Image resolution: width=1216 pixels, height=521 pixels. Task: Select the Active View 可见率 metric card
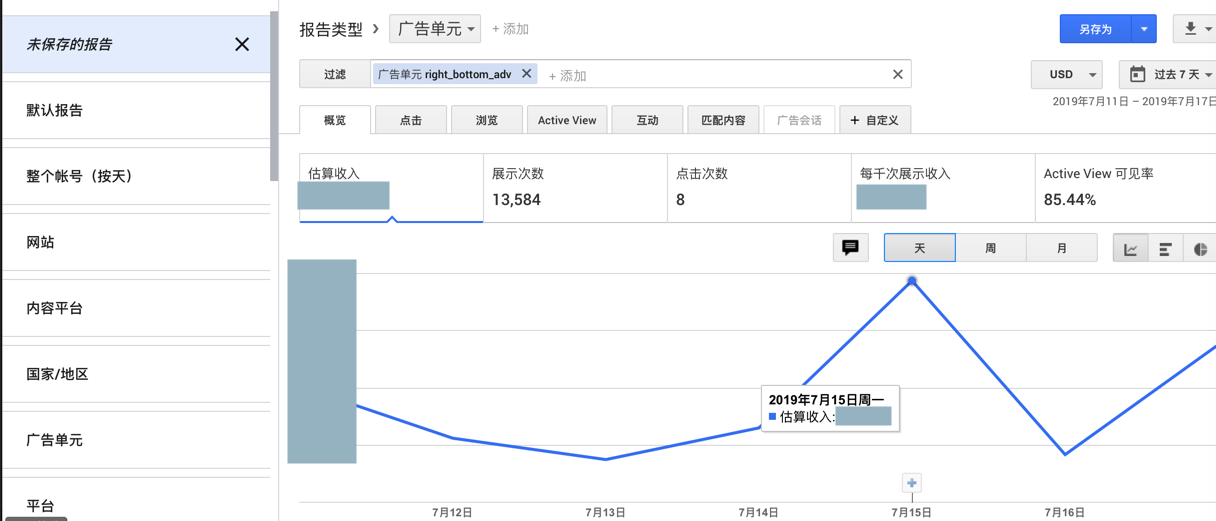pyautogui.click(x=1126, y=187)
